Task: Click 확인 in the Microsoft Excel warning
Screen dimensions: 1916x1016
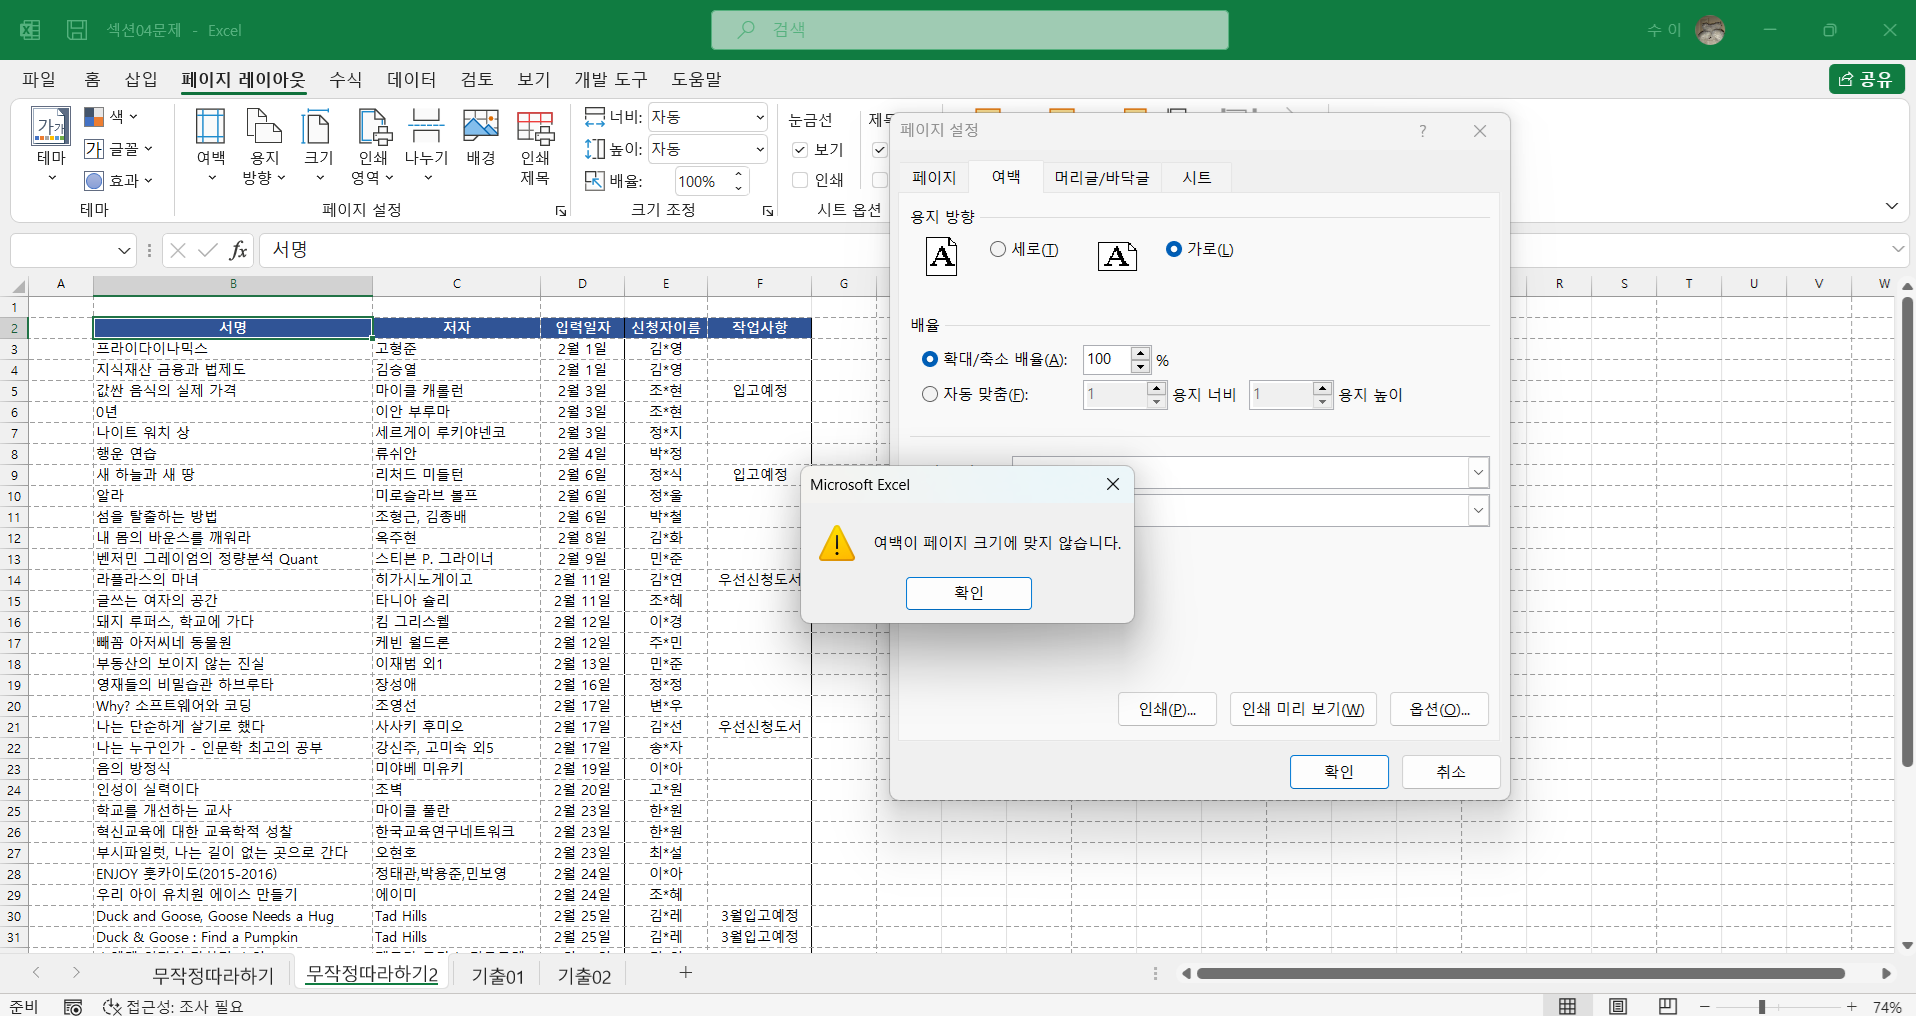Action: (x=969, y=593)
